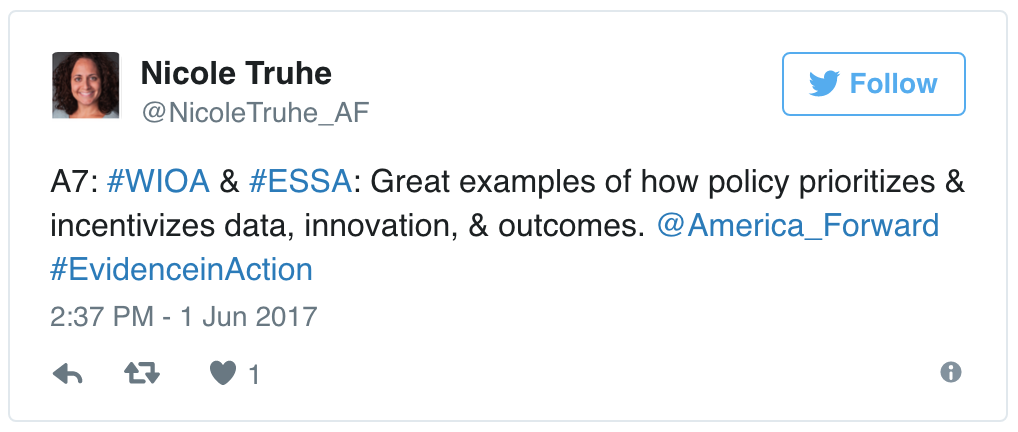Visit the @NicoleTruhe_AF handle
This screenshot has width=1018, height=432.
255,113
